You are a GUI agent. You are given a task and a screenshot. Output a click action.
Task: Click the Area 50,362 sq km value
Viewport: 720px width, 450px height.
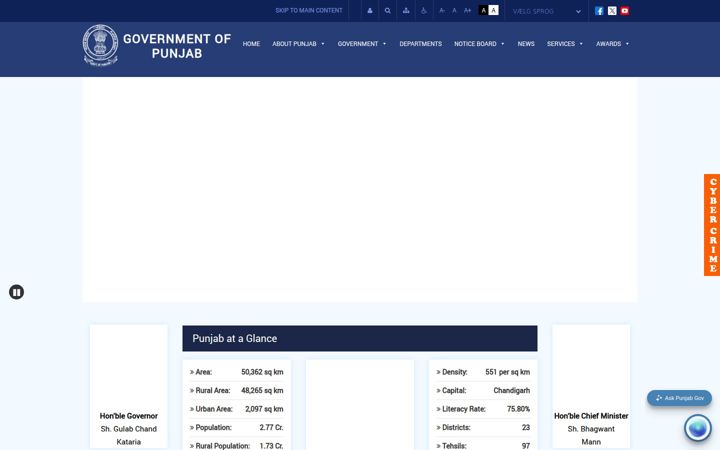coord(262,372)
